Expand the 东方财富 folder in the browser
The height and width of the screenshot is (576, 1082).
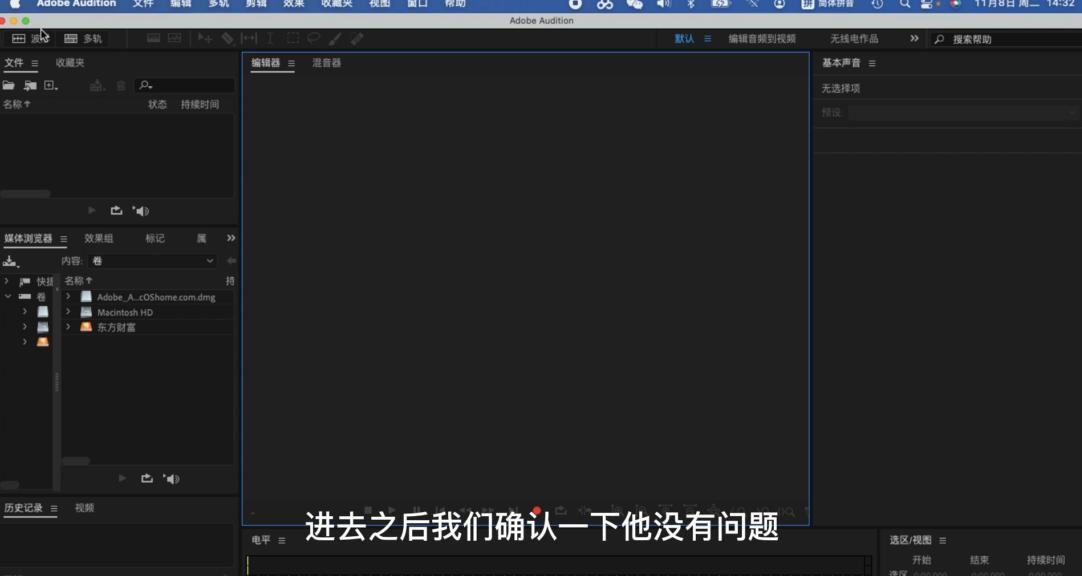click(x=68, y=325)
